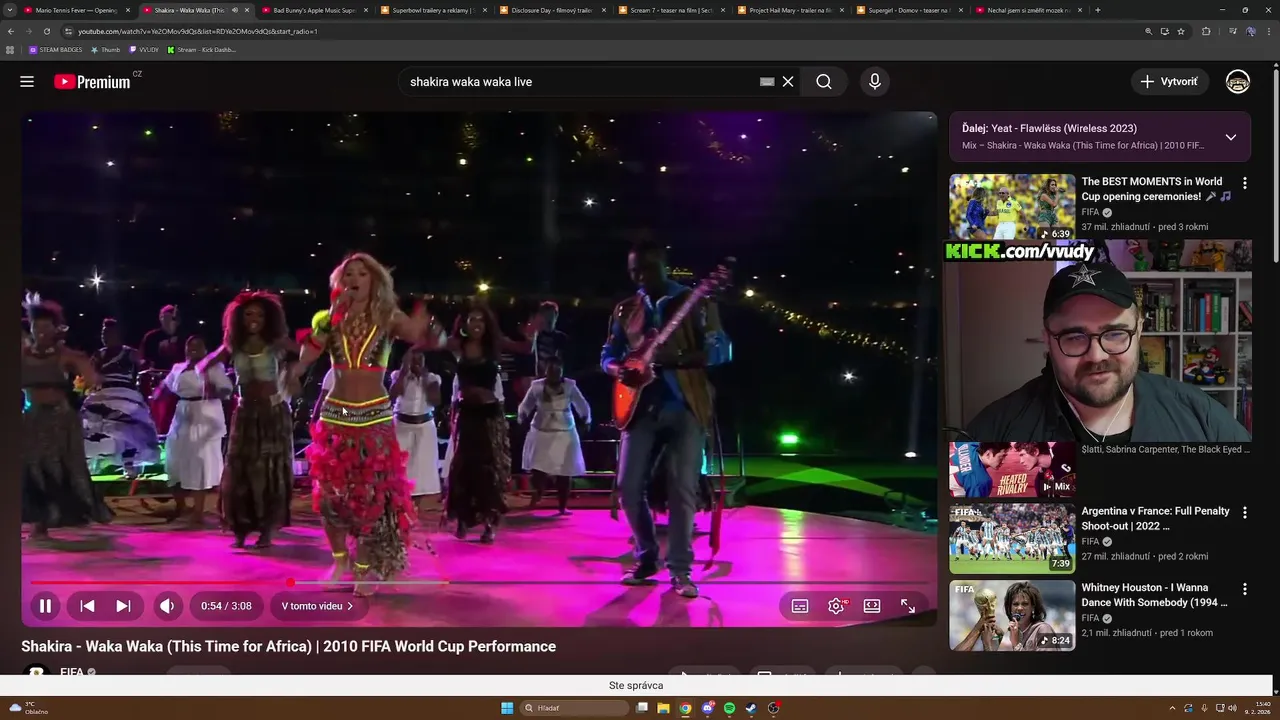Image resolution: width=1280 pixels, height=720 pixels.
Task: Click the video title text
Action: pos(288,646)
